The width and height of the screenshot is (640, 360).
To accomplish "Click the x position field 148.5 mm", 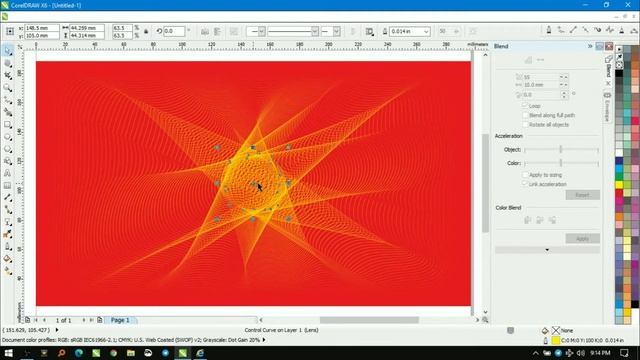I will 42,28.
